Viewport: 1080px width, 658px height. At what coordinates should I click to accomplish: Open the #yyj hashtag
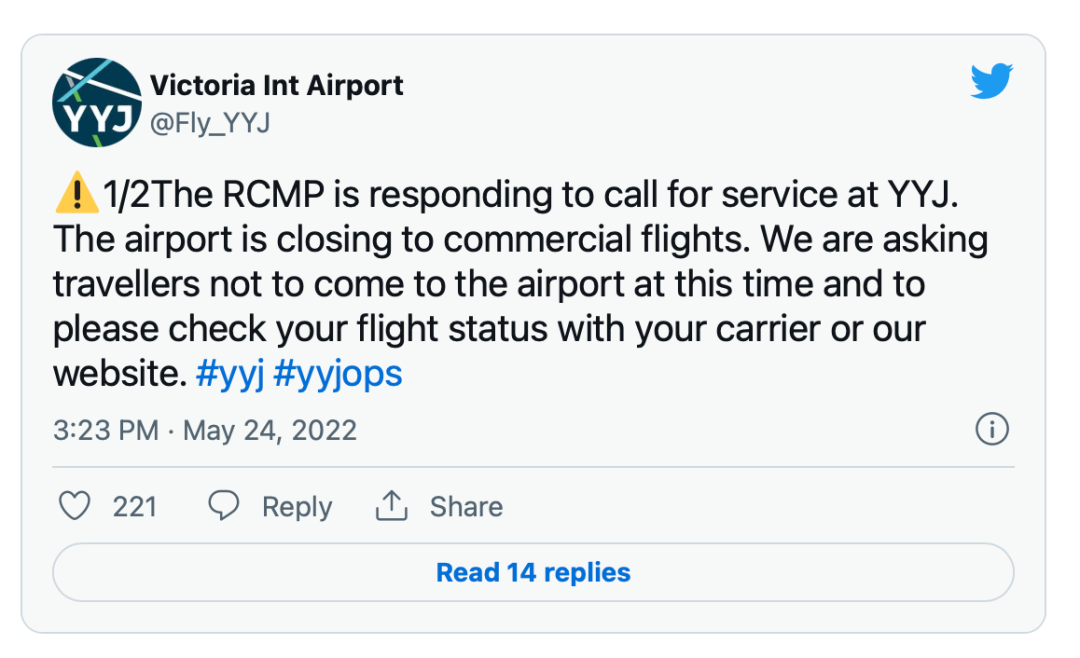pos(229,374)
